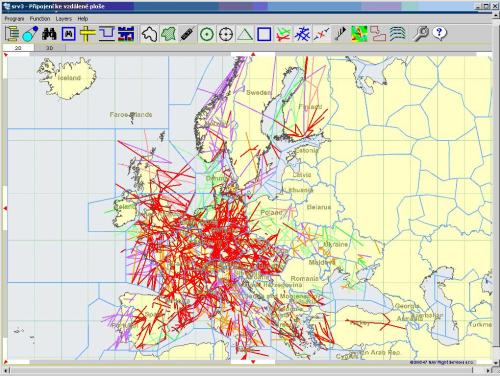Select the blue square outline icon
This screenshot has width=500, height=376.
264,34
